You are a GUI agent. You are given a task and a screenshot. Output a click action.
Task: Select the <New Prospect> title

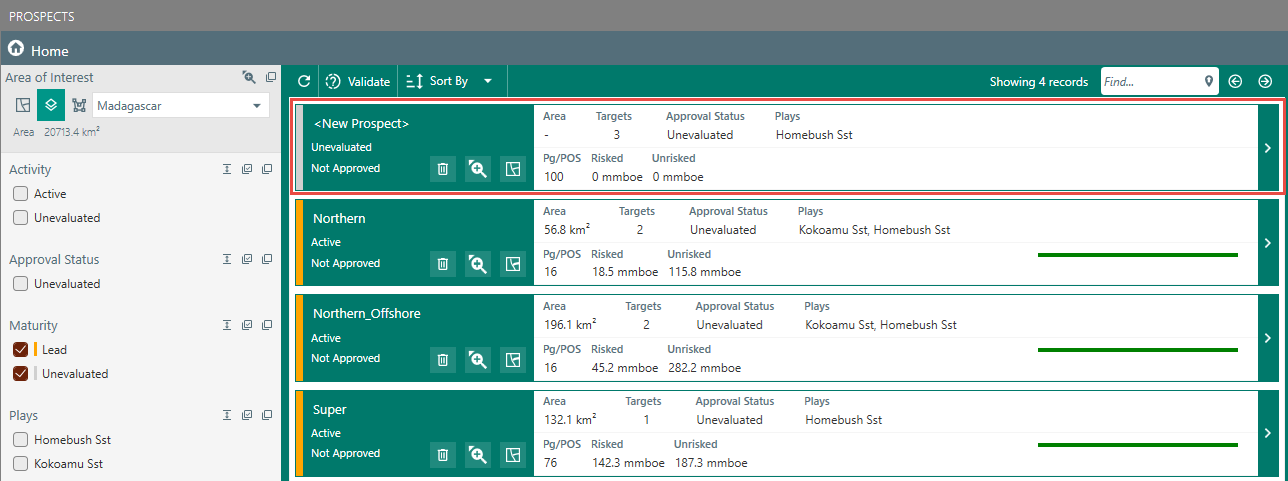click(362, 123)
